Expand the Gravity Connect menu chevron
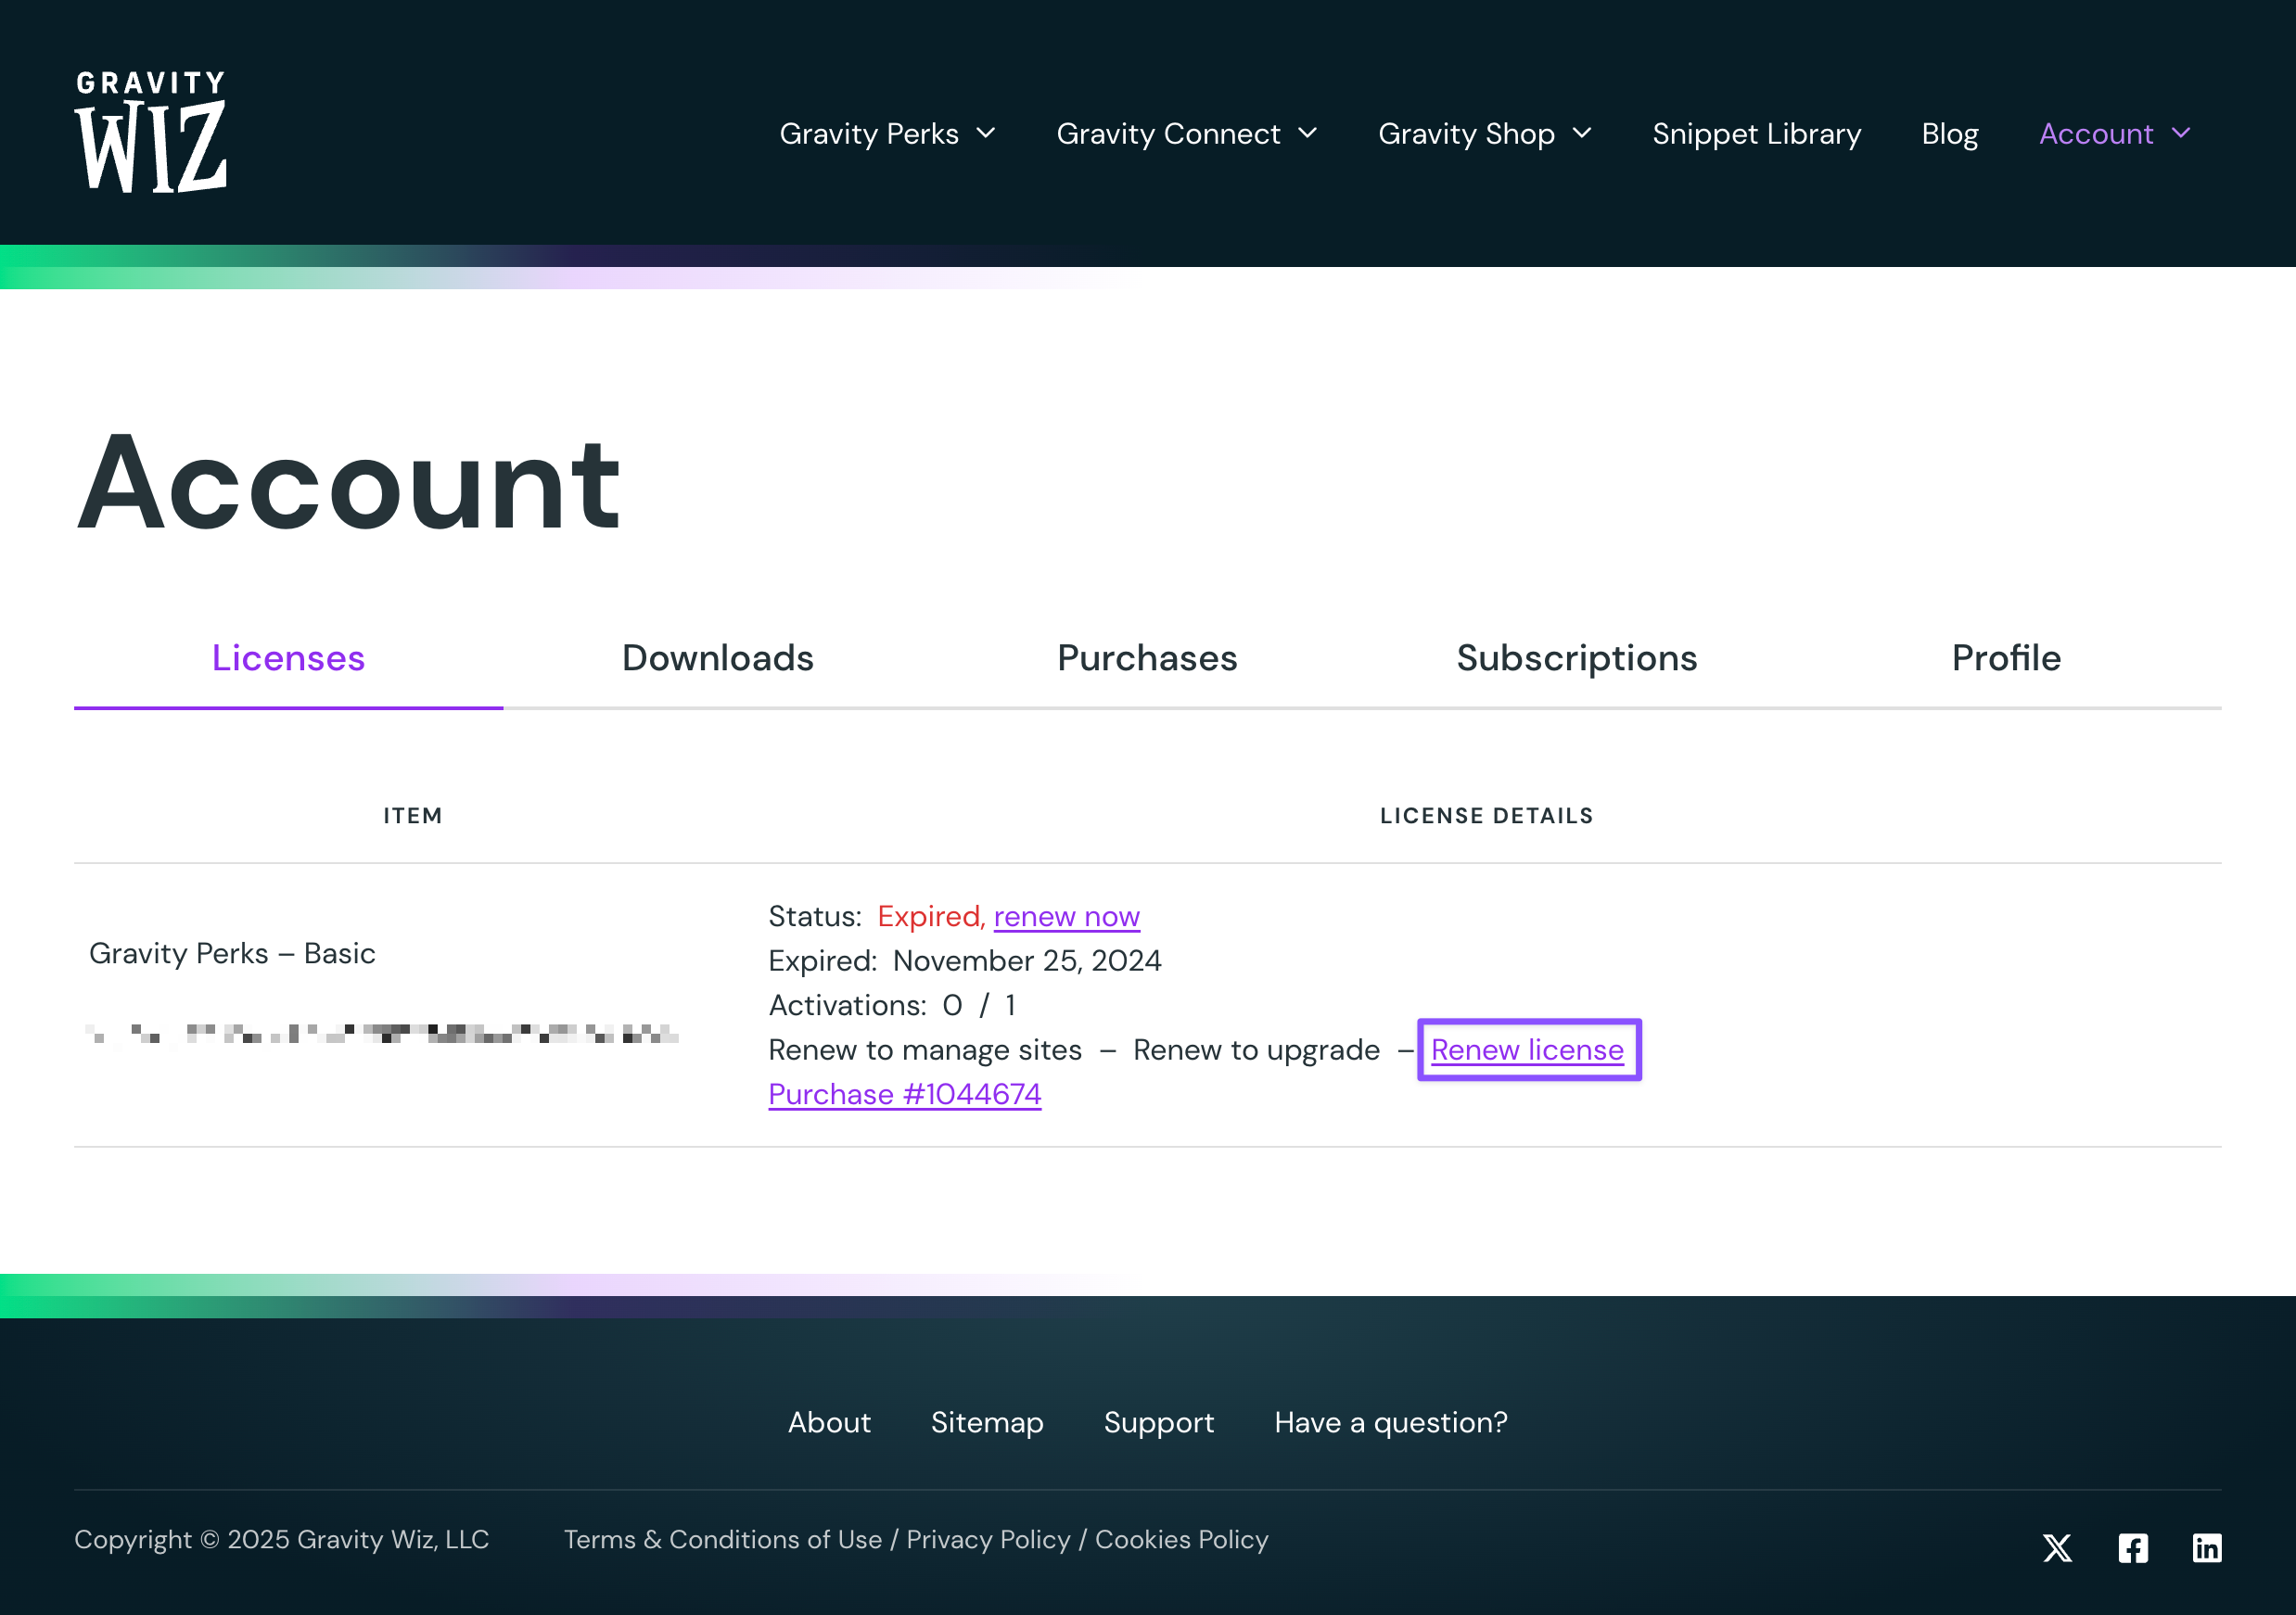2296x1615 pixels. (x=1307, y=134)
